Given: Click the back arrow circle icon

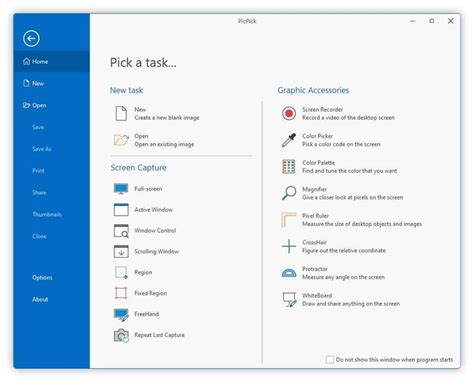Looking at the screenshot, I should [31, 38].
